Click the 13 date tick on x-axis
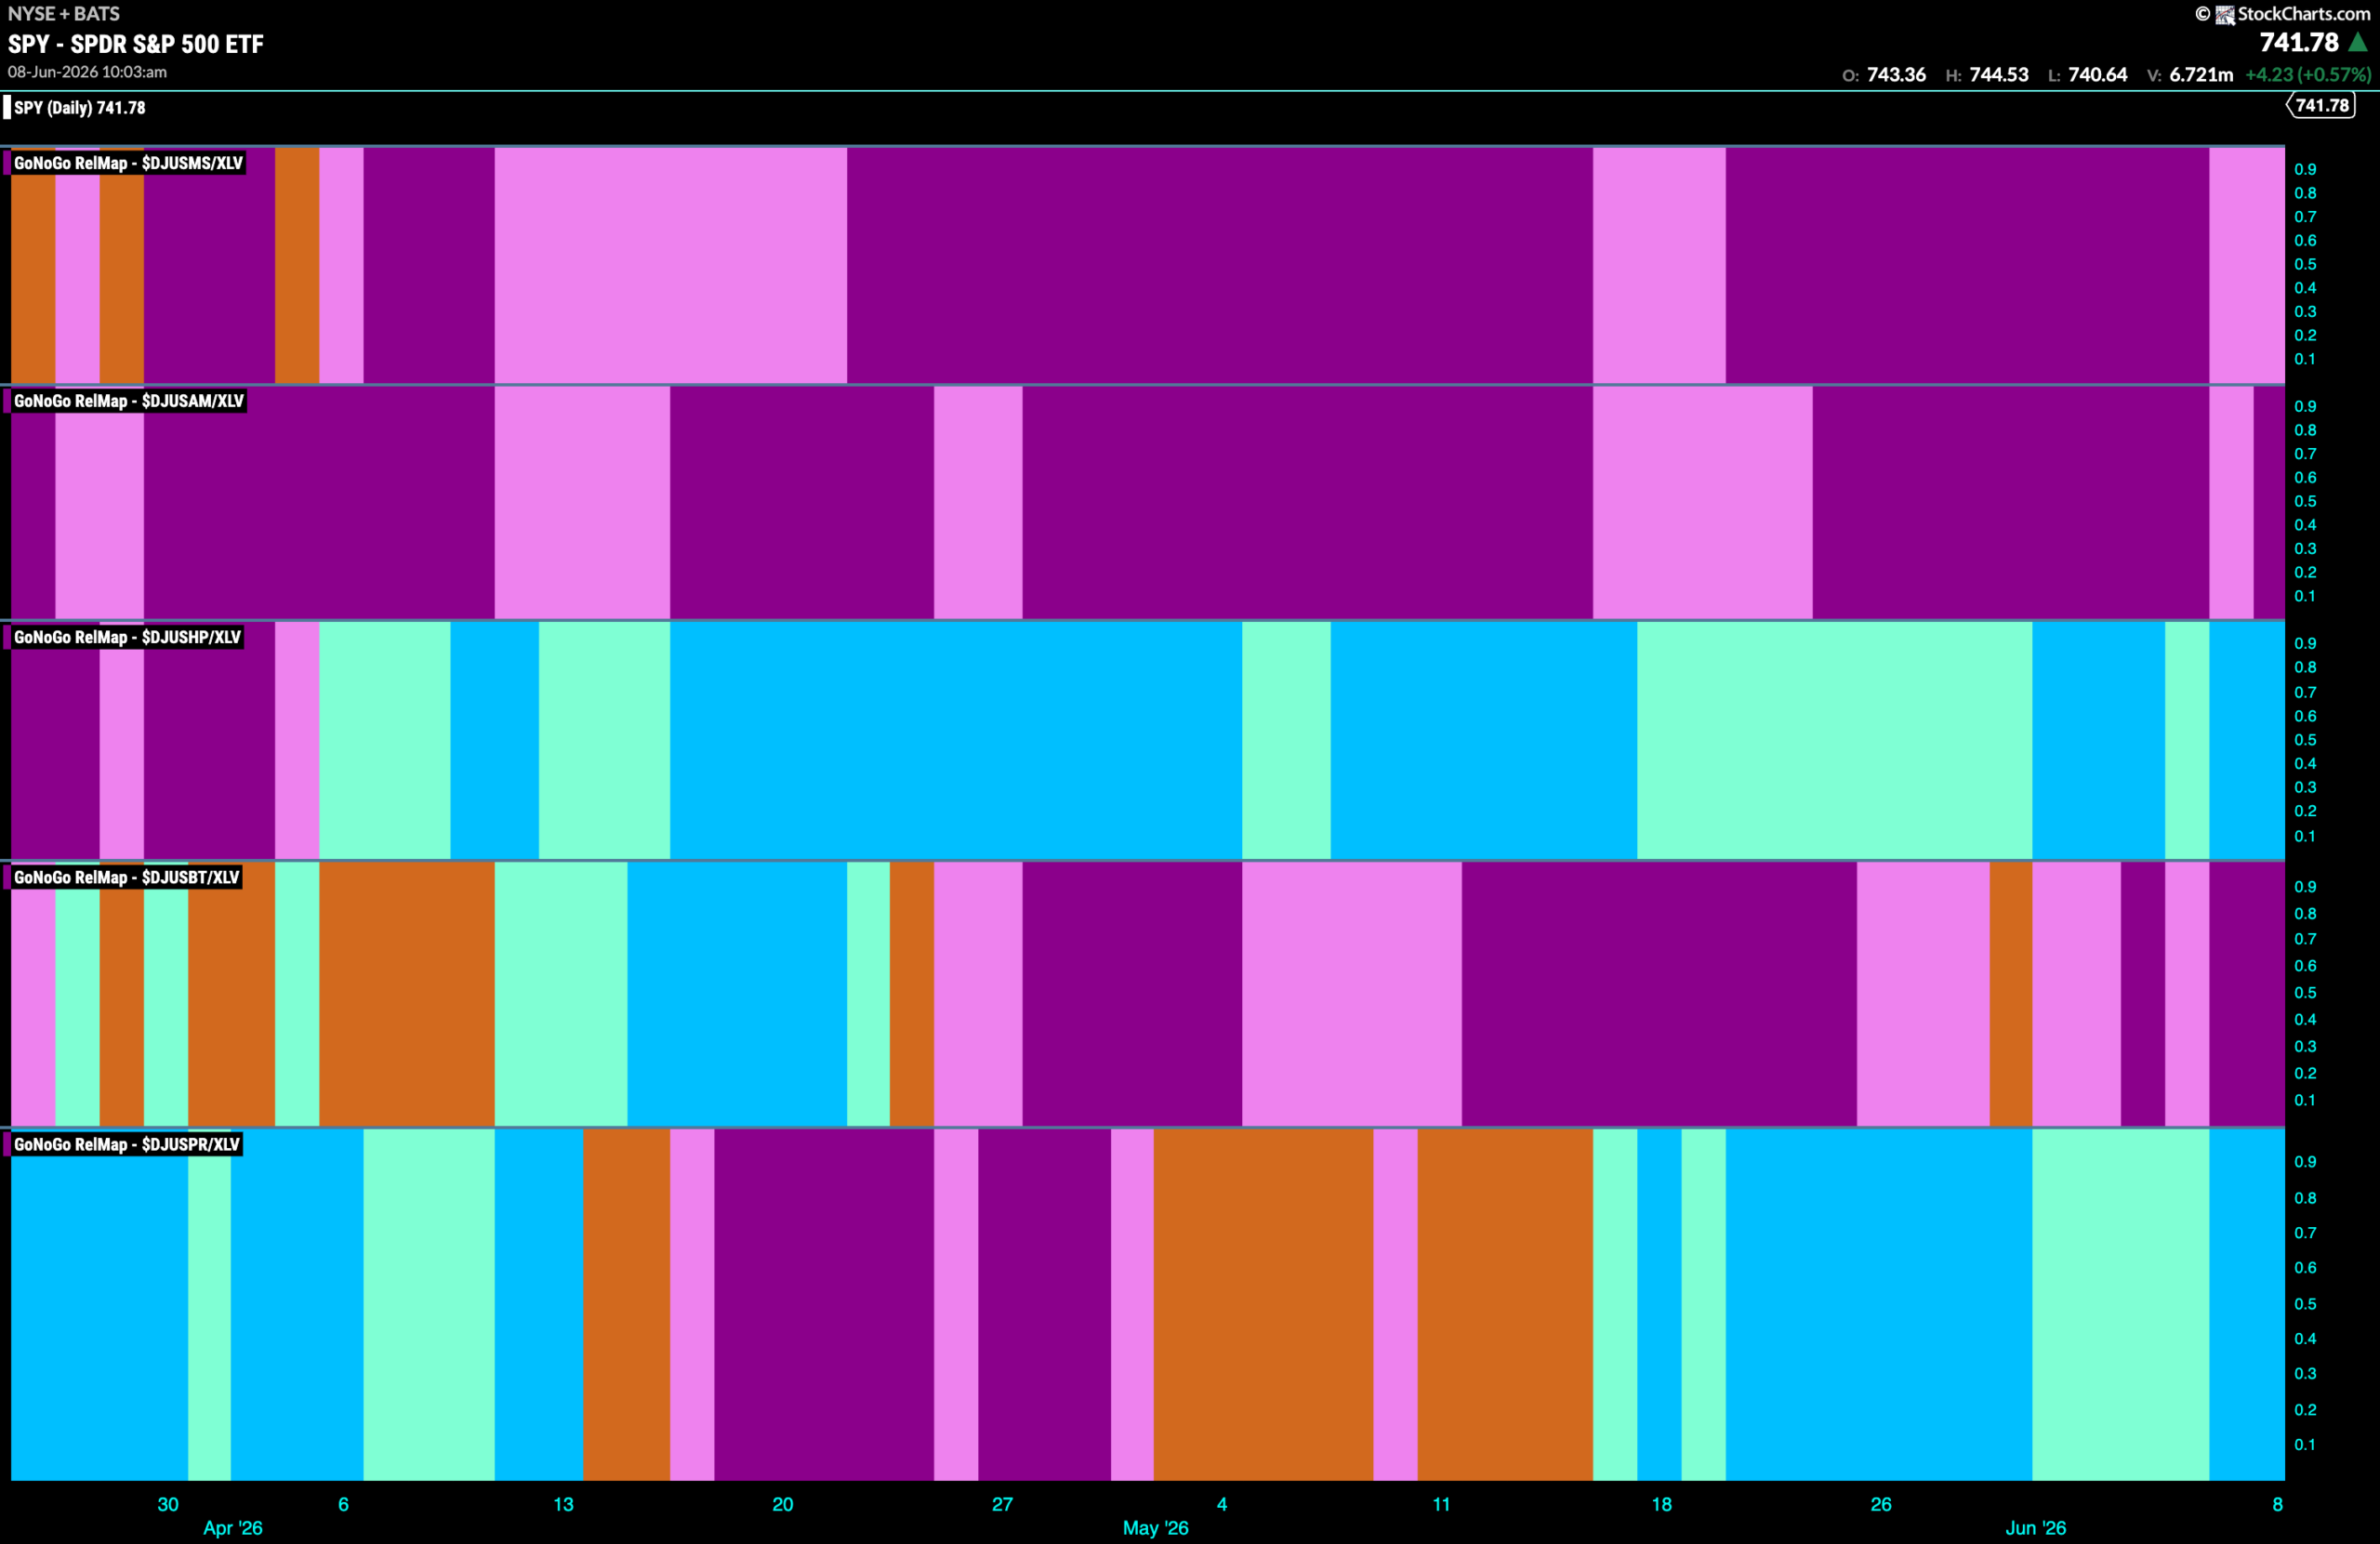Viewport: 2380px width, 1544px height. point(564,1504)
